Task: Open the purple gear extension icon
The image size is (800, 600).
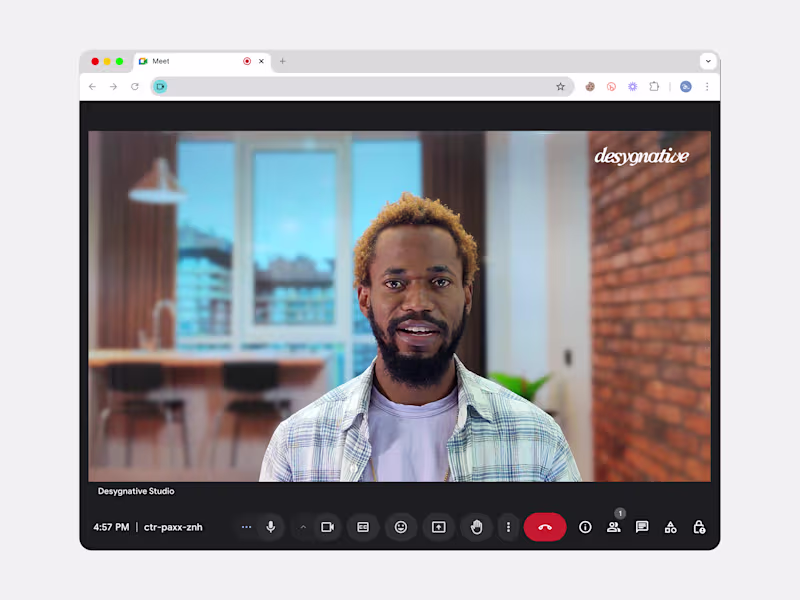Action: pos(633,87)
